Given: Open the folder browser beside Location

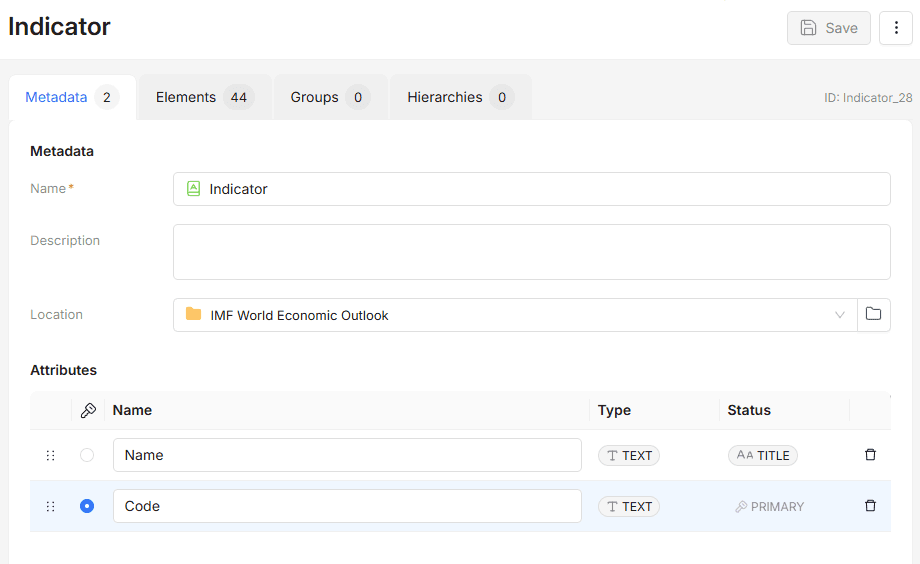Looking at the screenshot, I should 874,315.
